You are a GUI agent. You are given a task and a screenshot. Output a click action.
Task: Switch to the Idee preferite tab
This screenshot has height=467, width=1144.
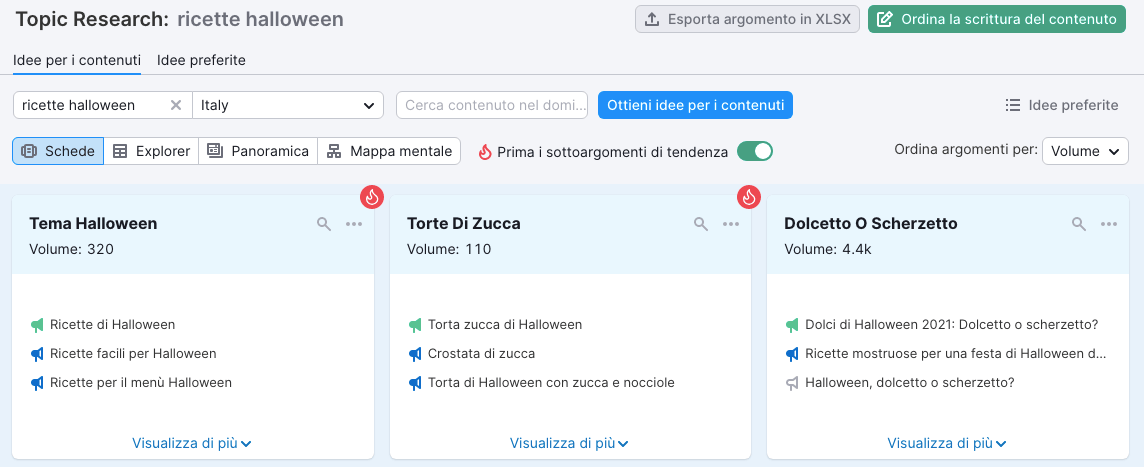pos(201,60)
